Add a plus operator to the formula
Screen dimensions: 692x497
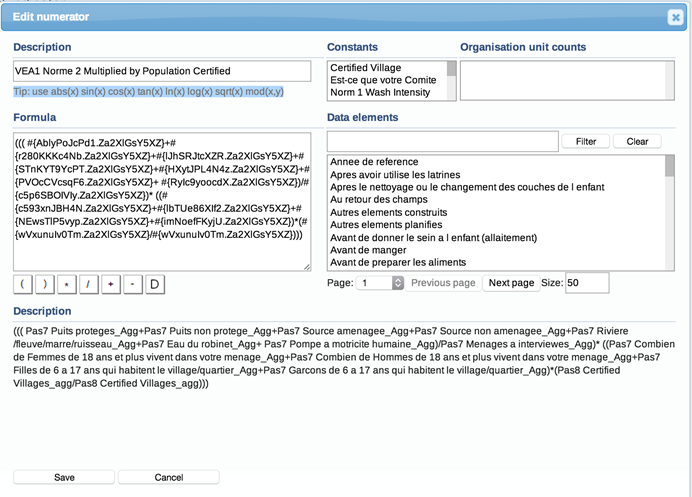[111, 286]
